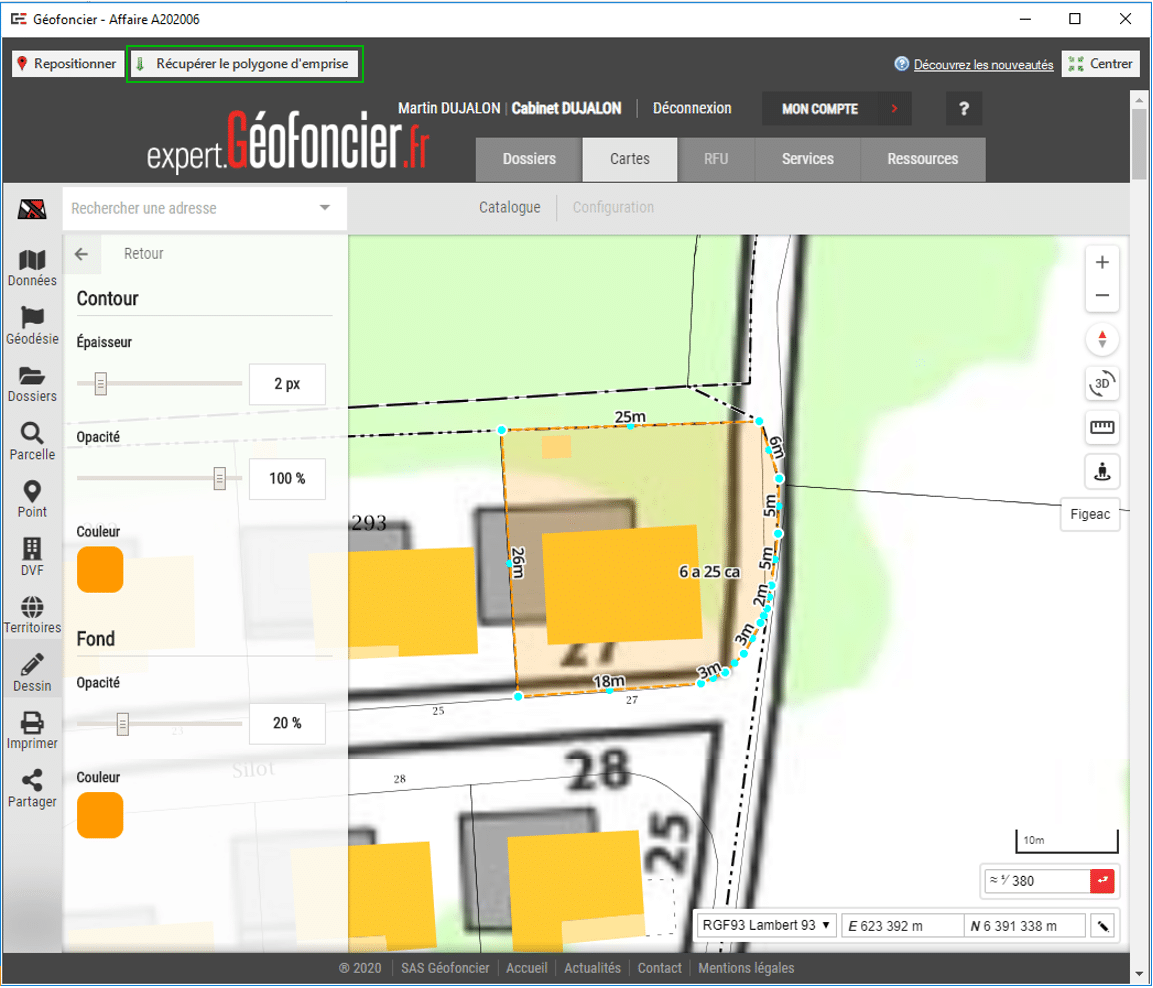This screenshot has width=1153, height=988.
Task: Switch to the Services tab
Action: (807, 159)
